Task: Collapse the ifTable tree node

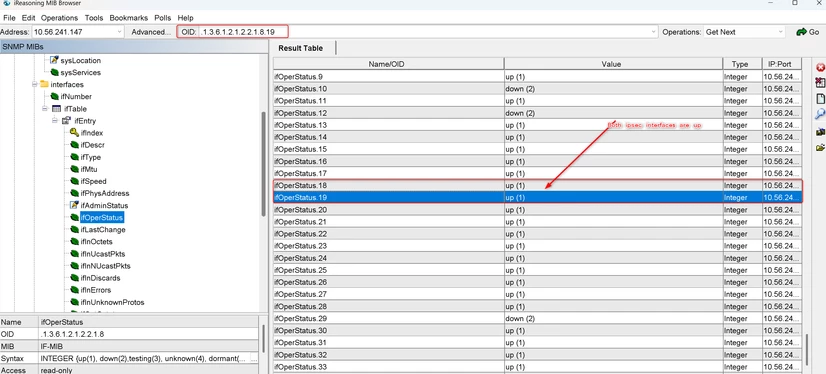Action: tap(45, 109)
